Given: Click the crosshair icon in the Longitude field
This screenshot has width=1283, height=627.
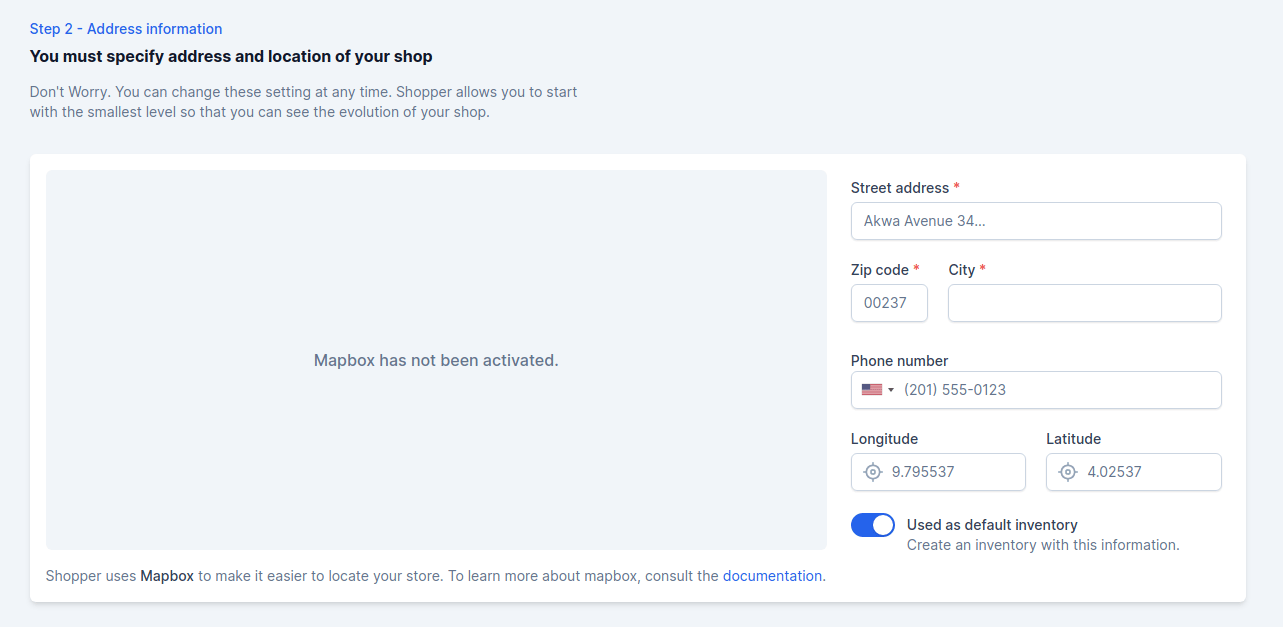Looking at the screenshot, I should [873, 472].
